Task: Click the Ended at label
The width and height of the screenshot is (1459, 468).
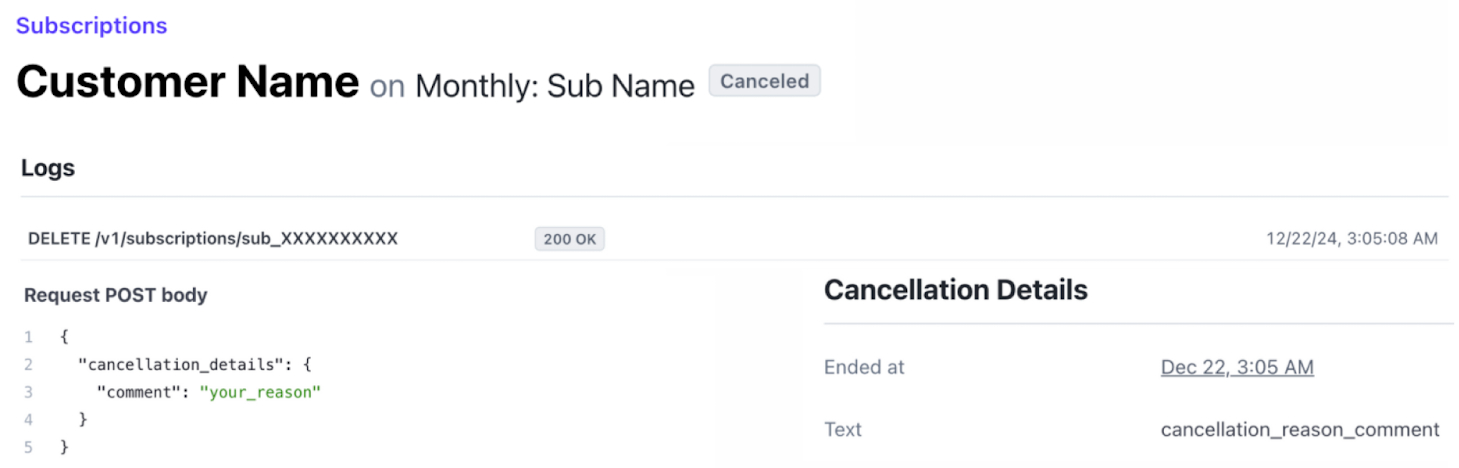Action: tap(864, 367)
